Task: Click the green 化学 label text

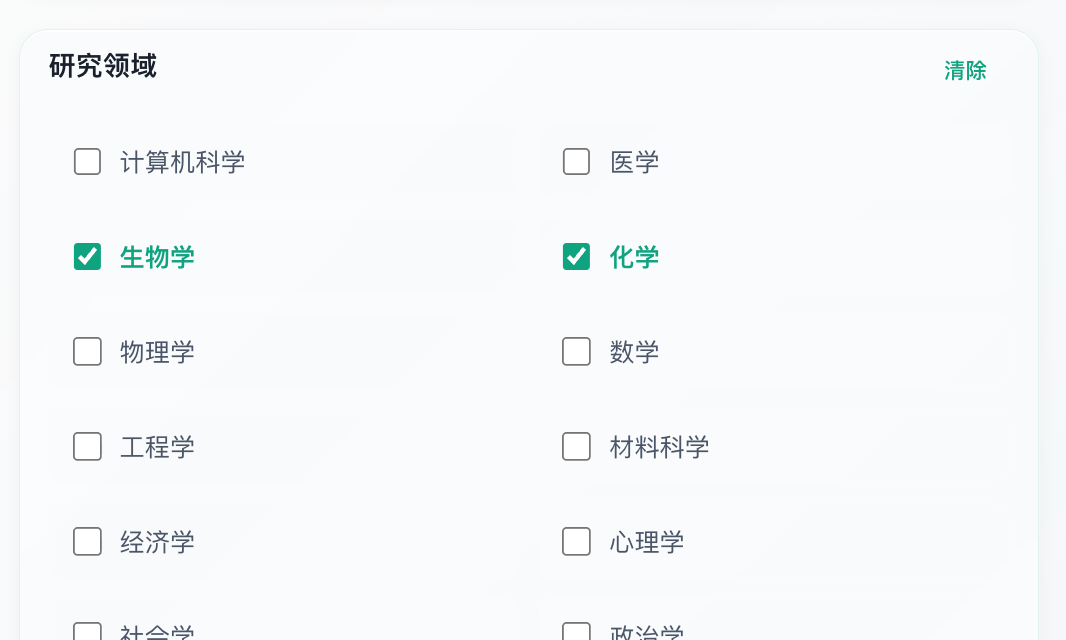Action: coord(634,257)
